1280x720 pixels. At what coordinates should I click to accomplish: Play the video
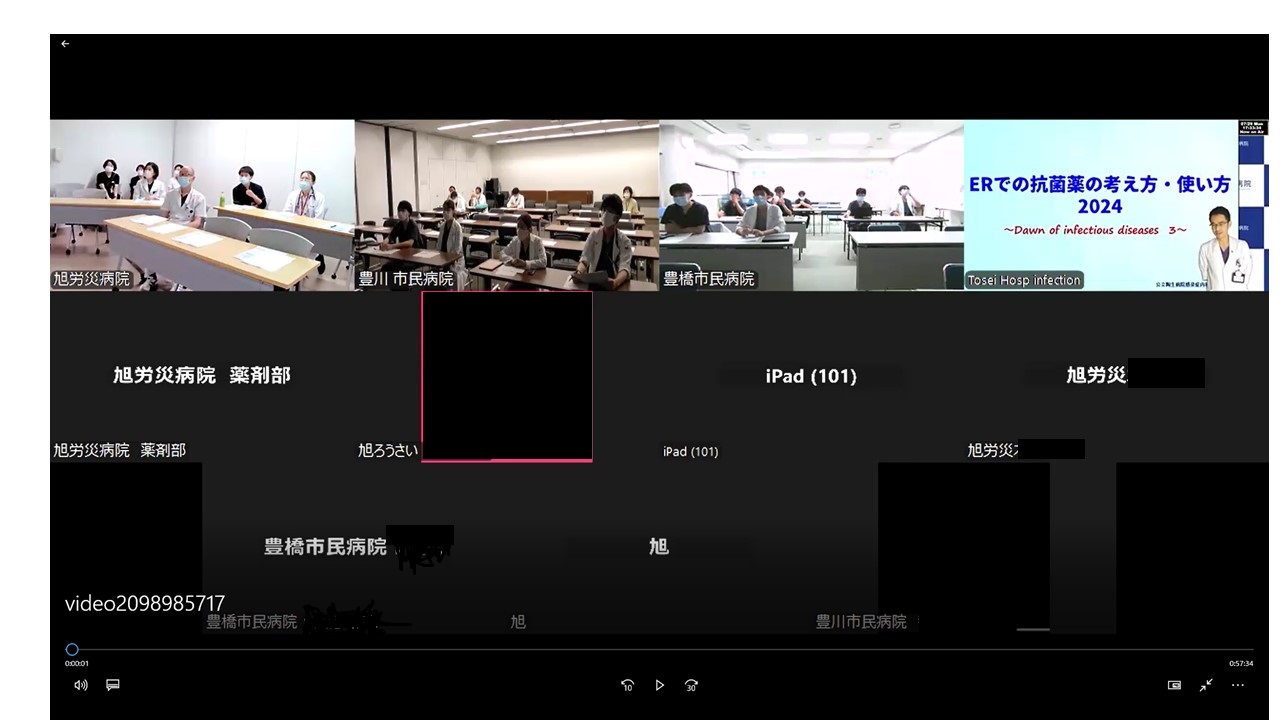point(659,685)
